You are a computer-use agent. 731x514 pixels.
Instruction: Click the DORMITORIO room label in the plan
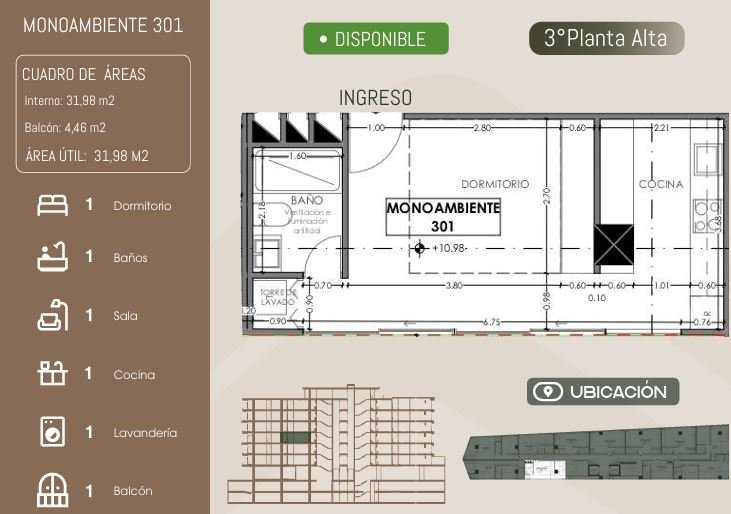coord(495,184)
